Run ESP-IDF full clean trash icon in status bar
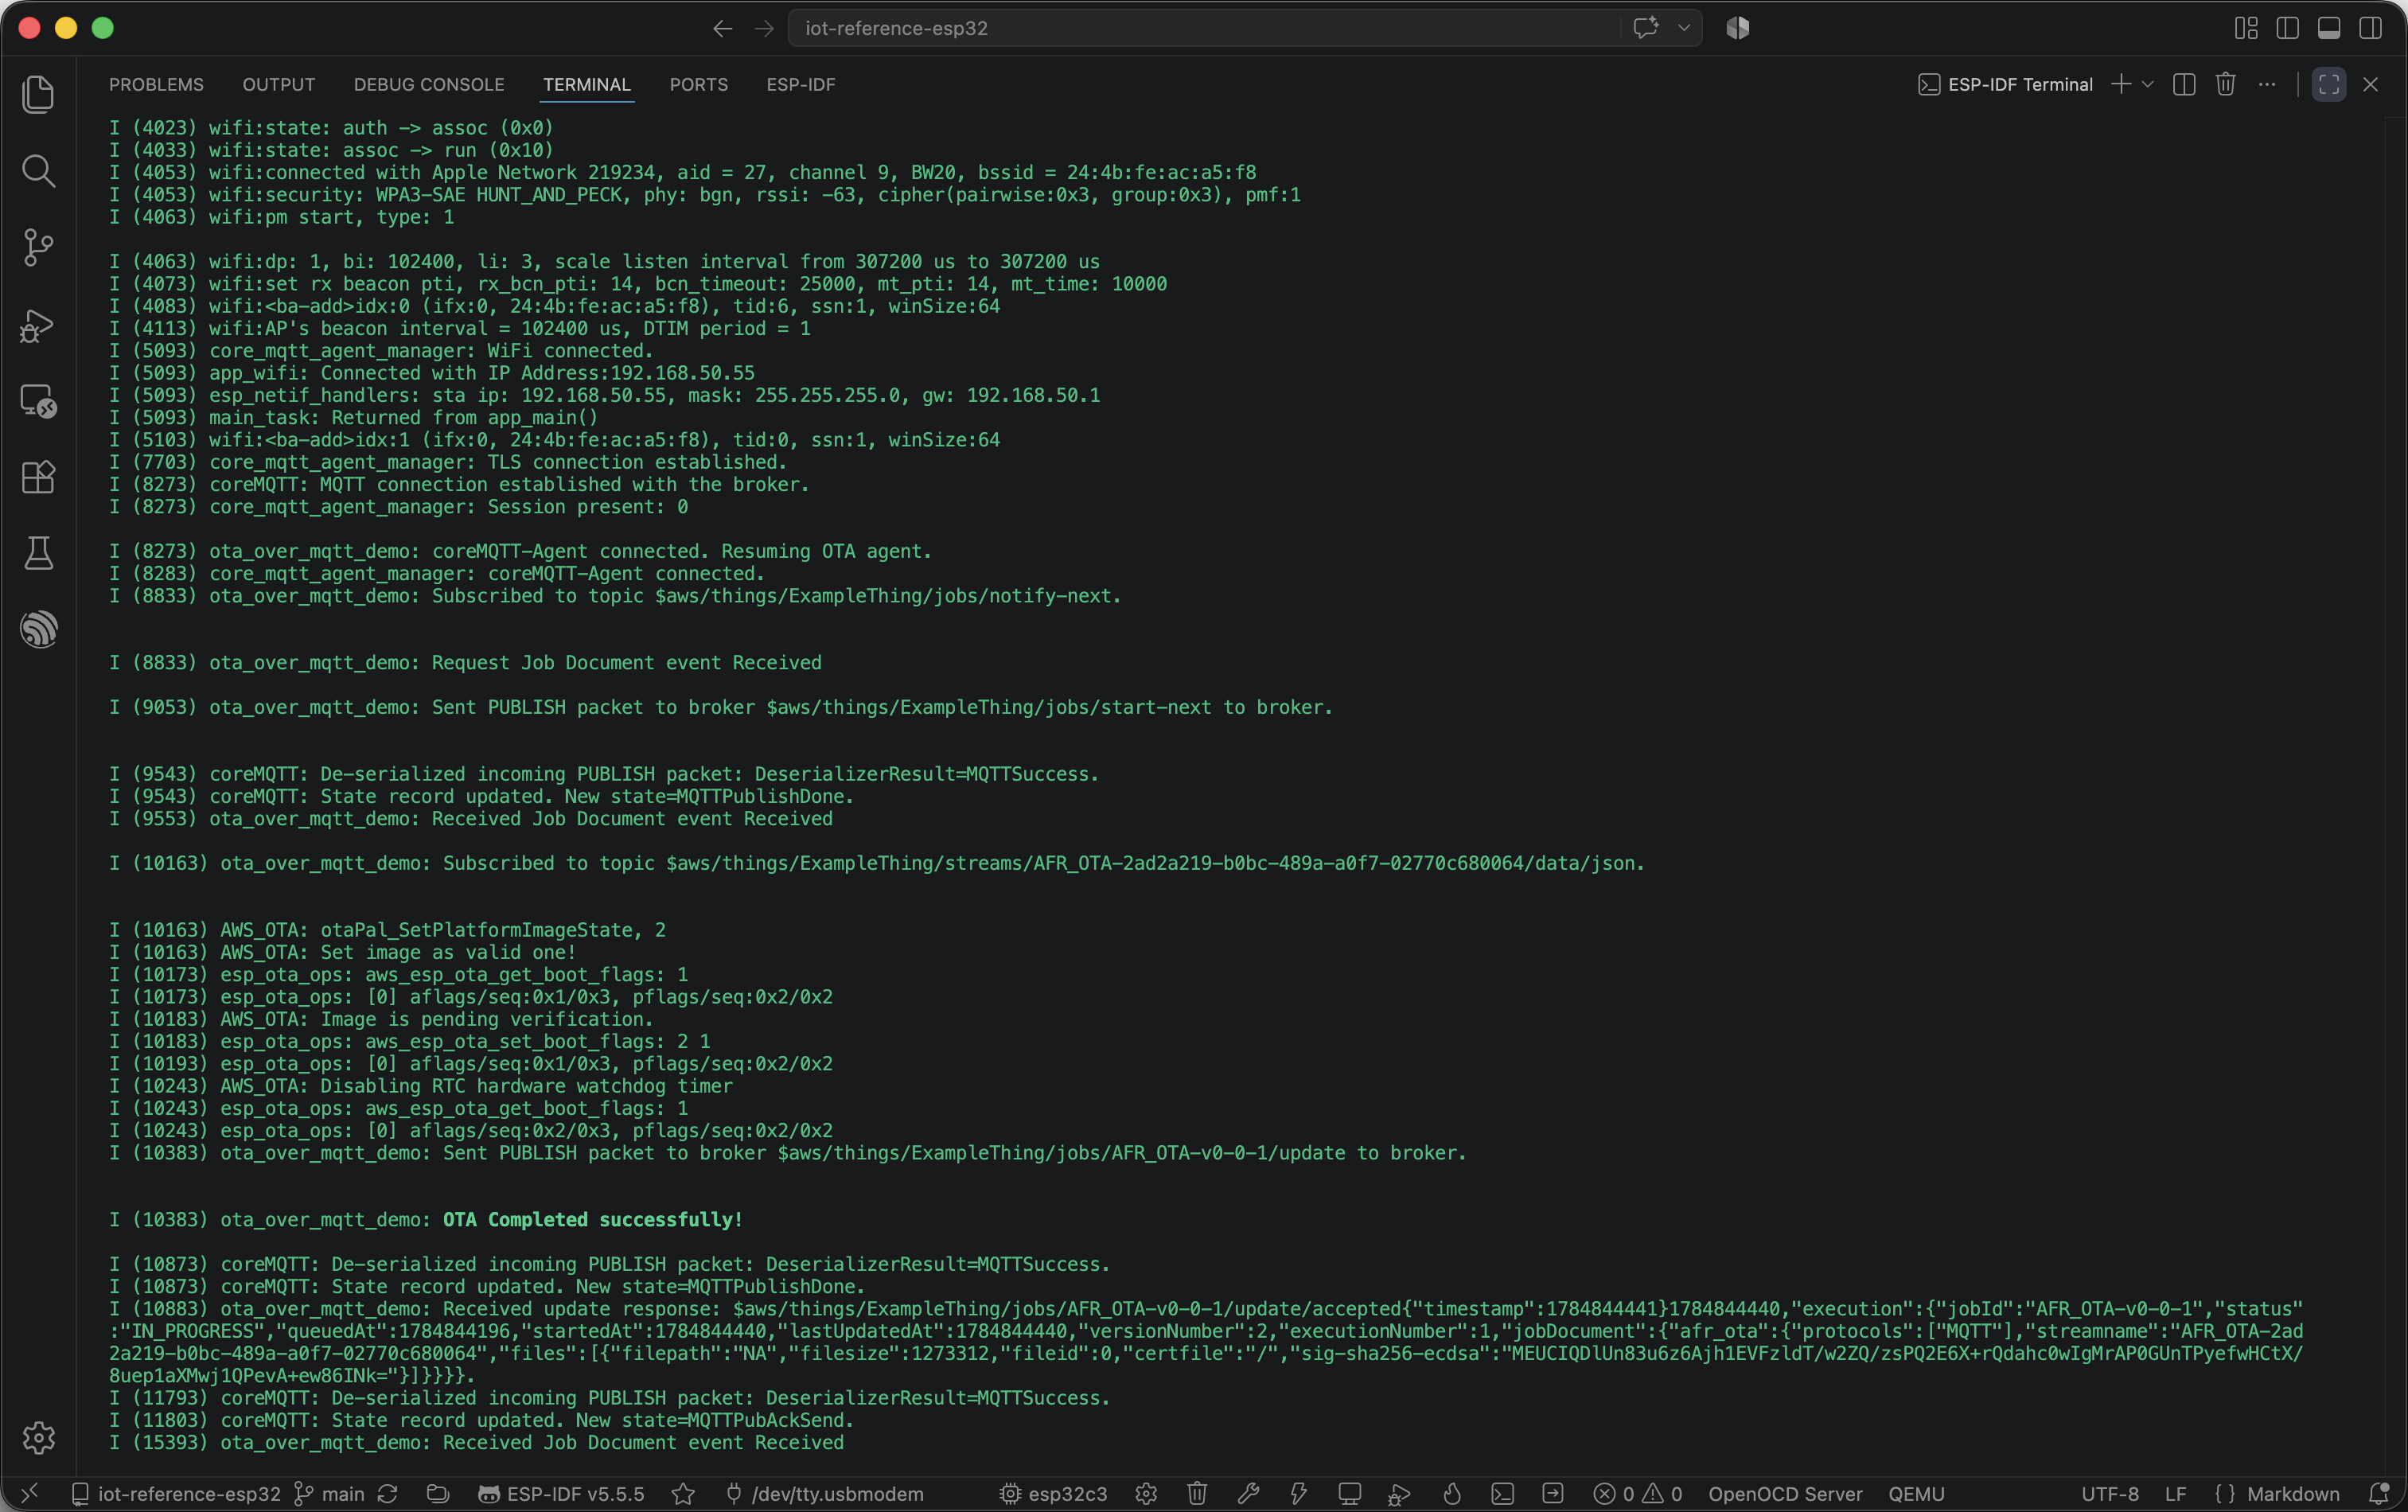The height and width of the screenshot is (1512, 2408). click(1197, 1494)
